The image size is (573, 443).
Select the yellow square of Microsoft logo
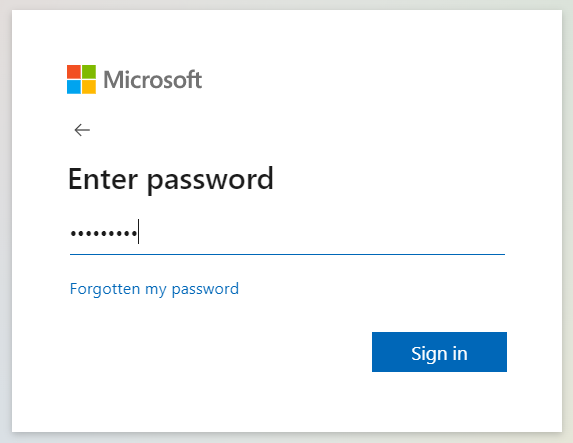(89, 87)
